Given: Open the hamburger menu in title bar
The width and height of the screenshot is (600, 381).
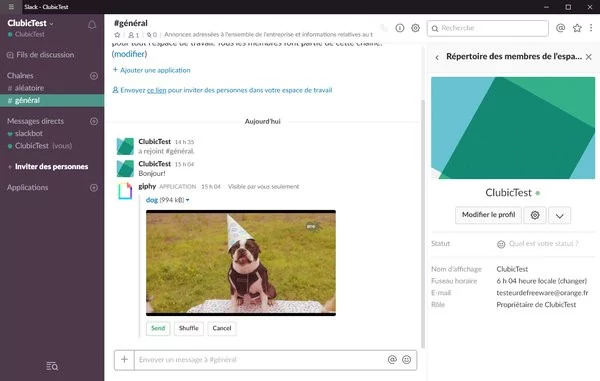Looking at the screenshot, I should pos(11,7).
